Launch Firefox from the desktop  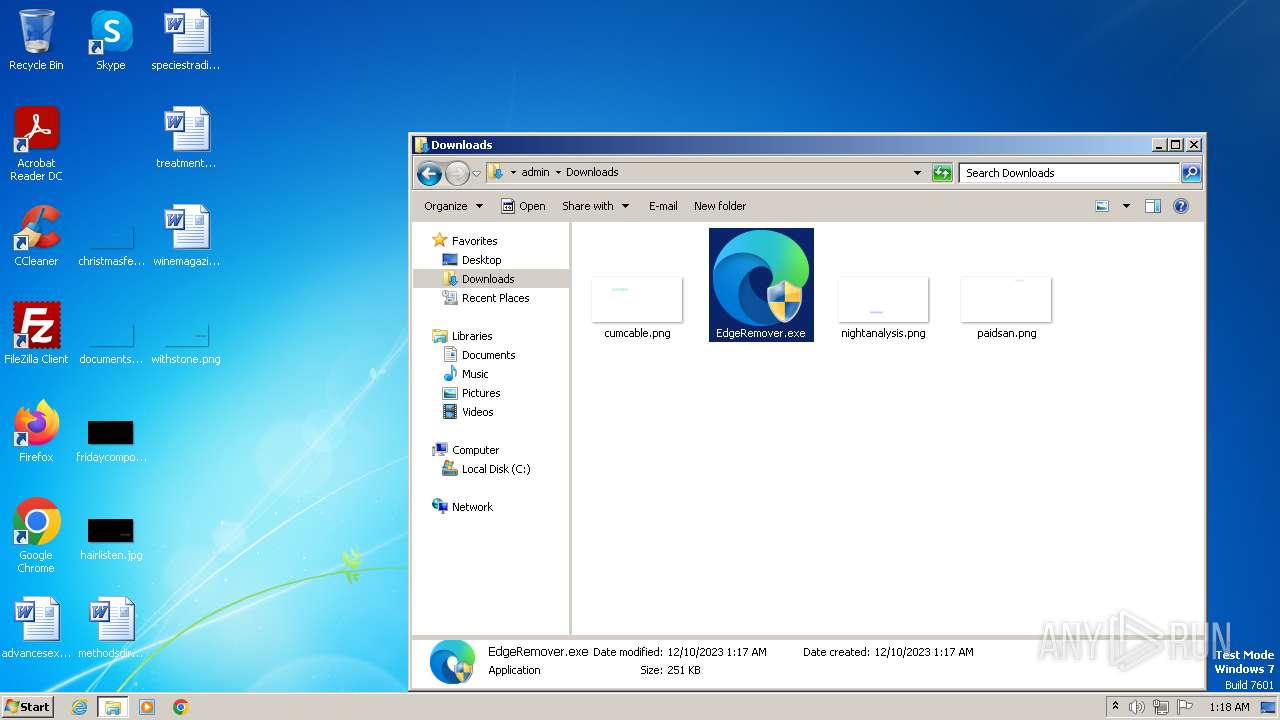(x=36, y=432)
